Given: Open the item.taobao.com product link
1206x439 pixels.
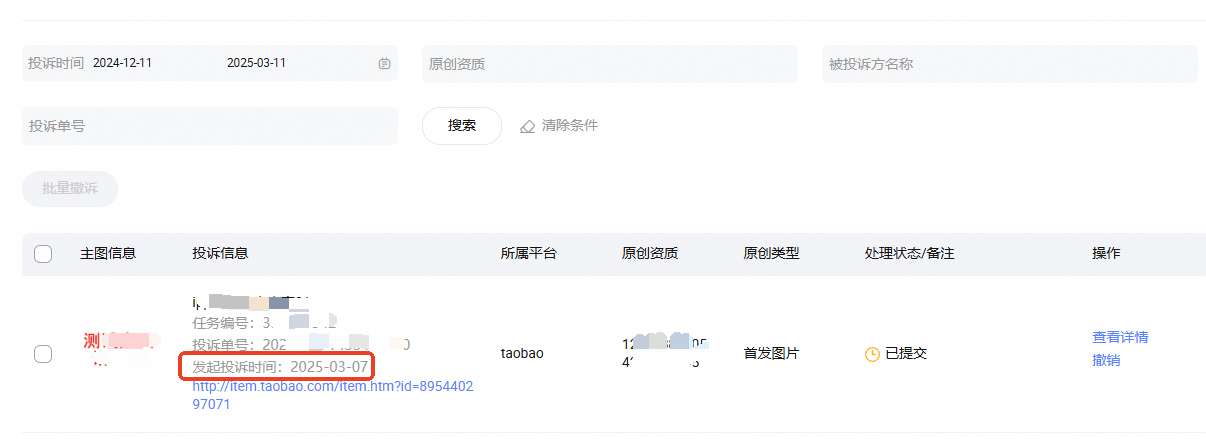Looking at the screenshot, I should pos(333,395).
